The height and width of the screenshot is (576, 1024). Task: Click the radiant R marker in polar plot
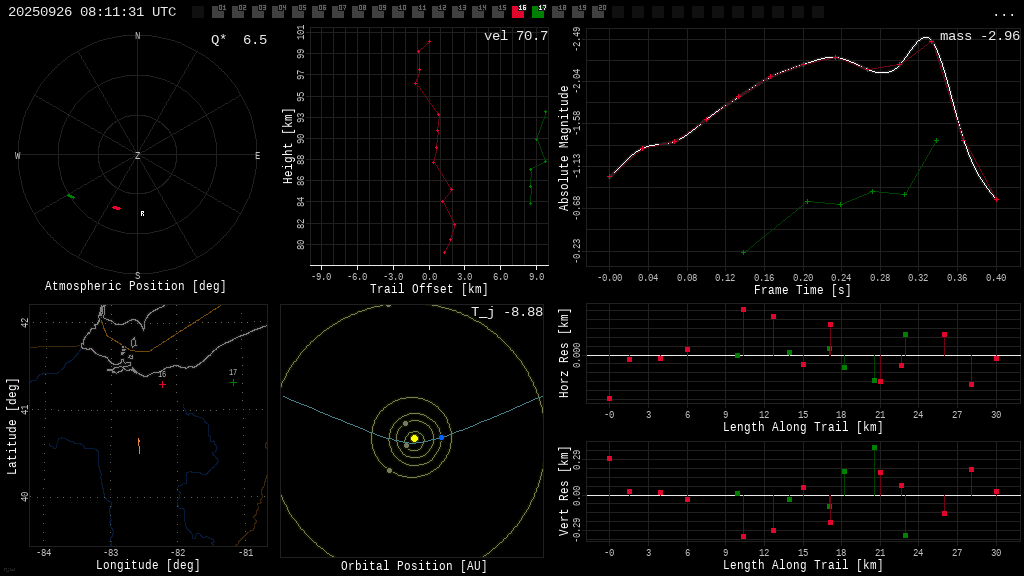[x=142, y=214]
